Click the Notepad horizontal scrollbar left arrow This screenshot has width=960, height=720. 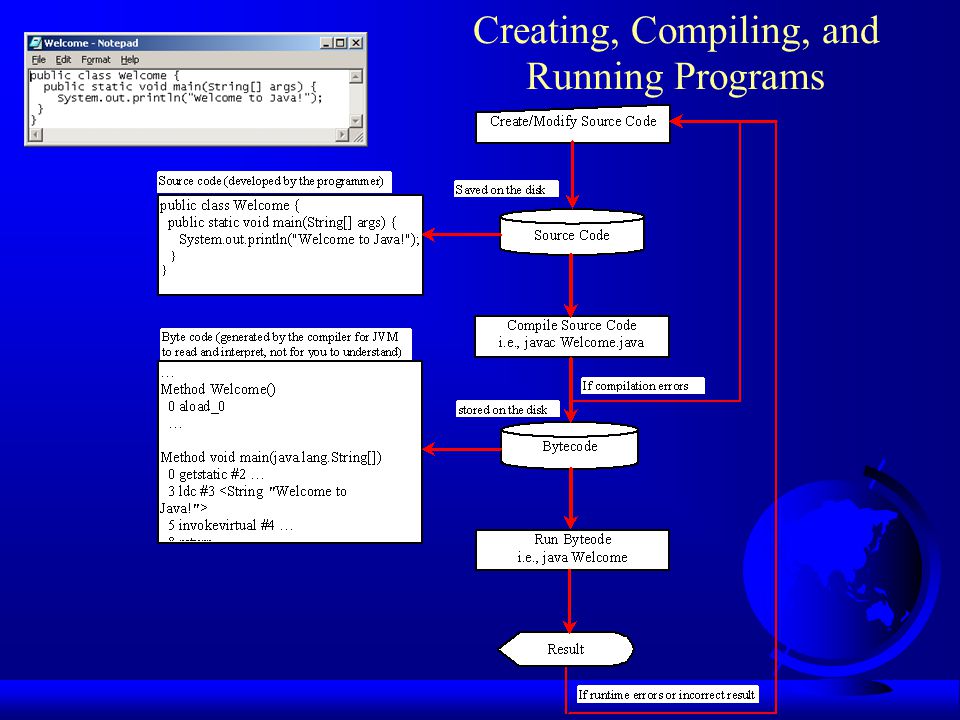[x=36, y=135]
